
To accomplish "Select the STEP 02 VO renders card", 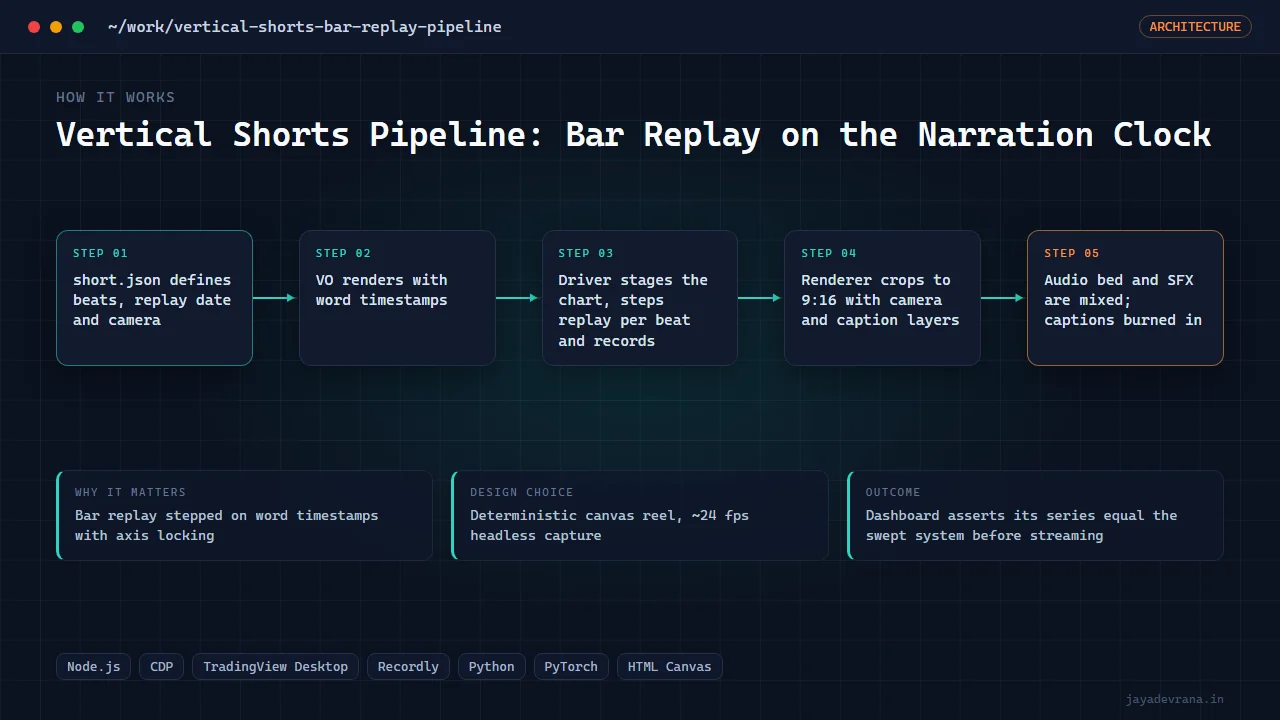I will 397,298.
